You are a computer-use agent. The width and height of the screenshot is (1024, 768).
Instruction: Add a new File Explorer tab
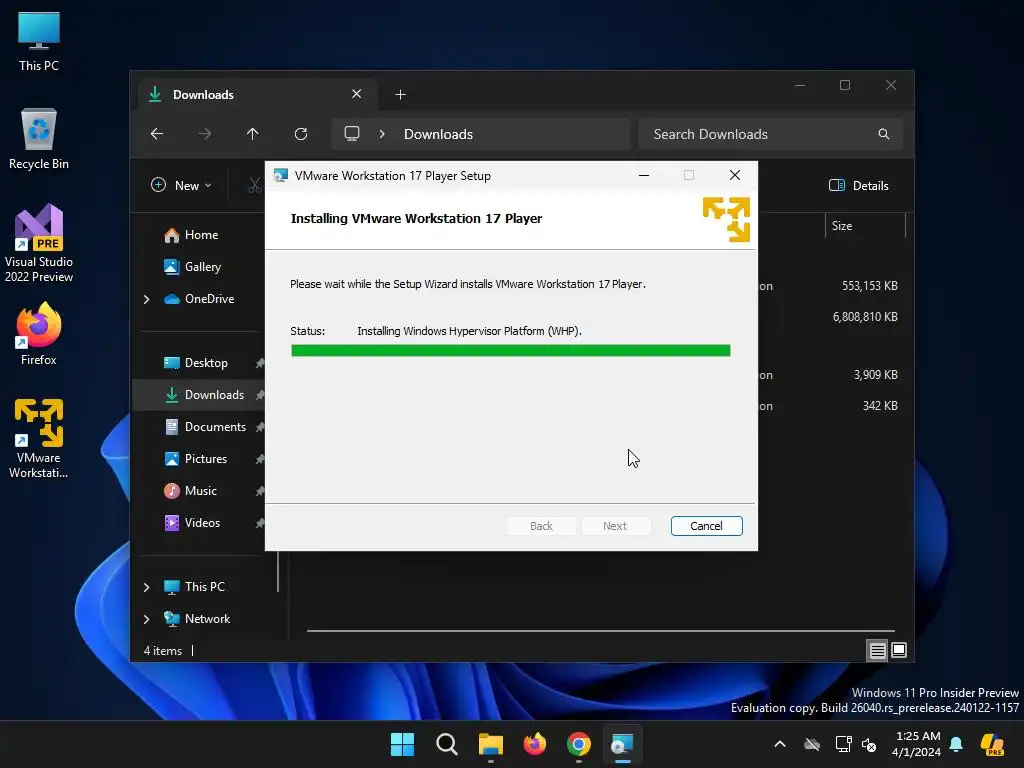coord(400,95)
